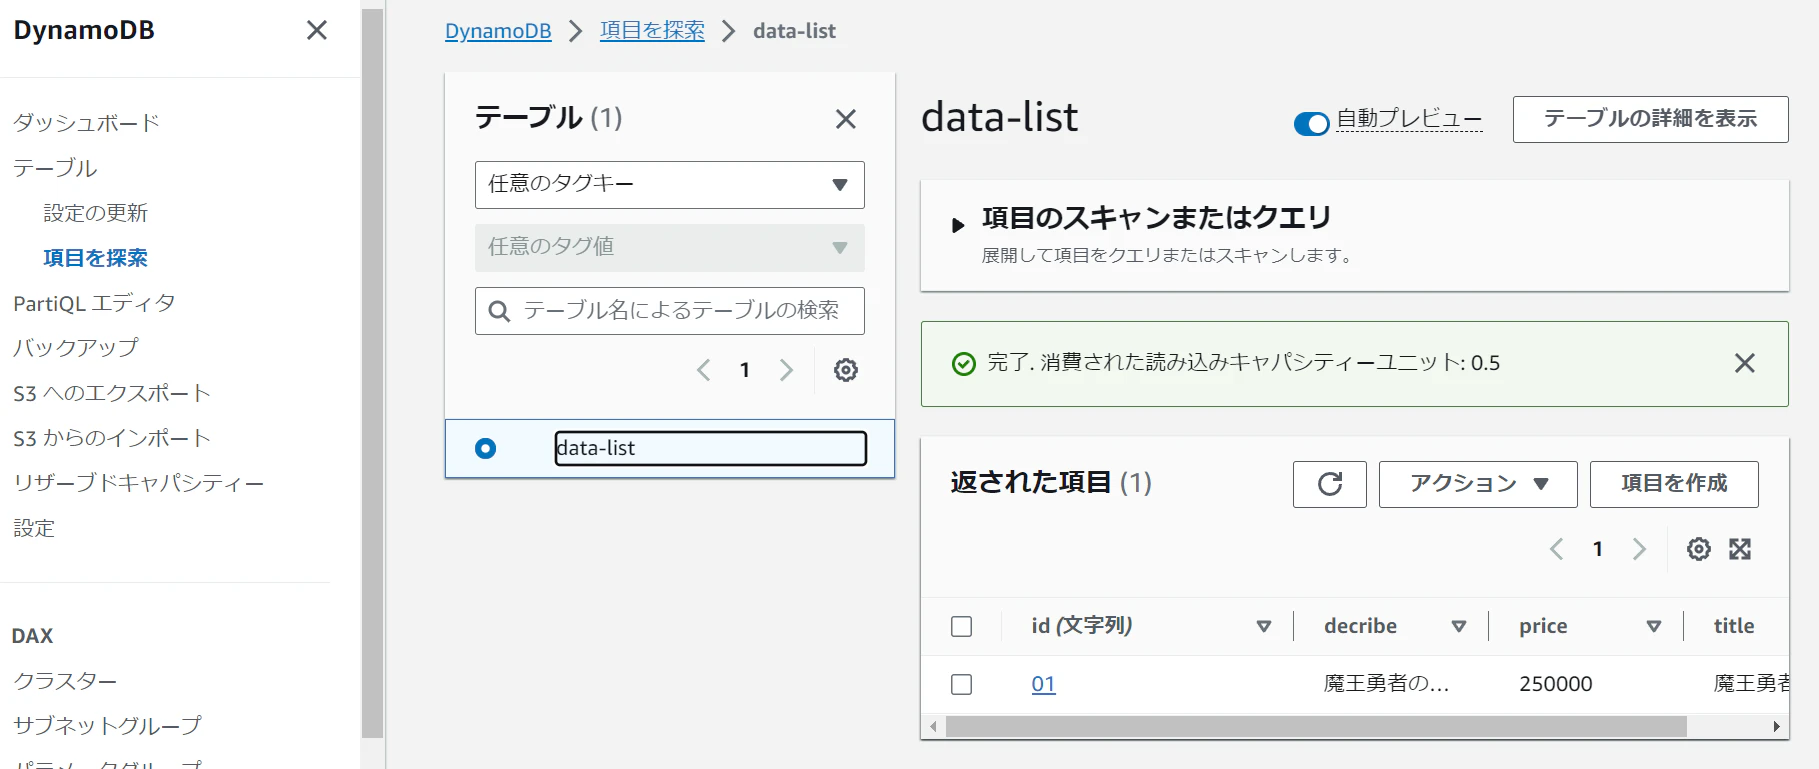
Task: Open S3 へのエクスポート in sidebar
Action: tap(112, 393)
